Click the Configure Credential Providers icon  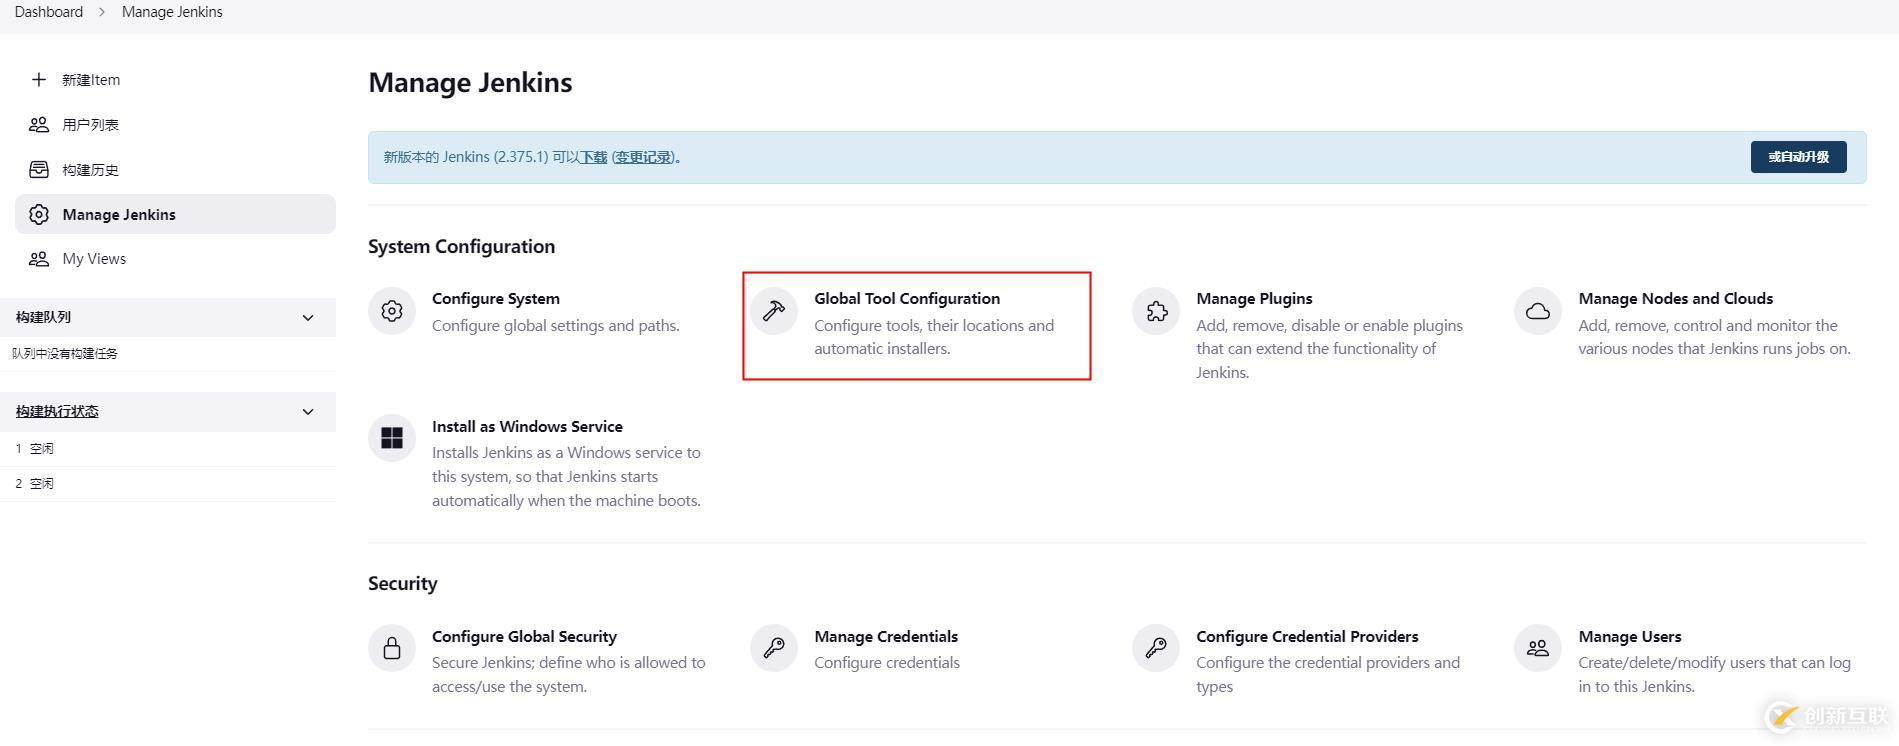[1156, 648]
